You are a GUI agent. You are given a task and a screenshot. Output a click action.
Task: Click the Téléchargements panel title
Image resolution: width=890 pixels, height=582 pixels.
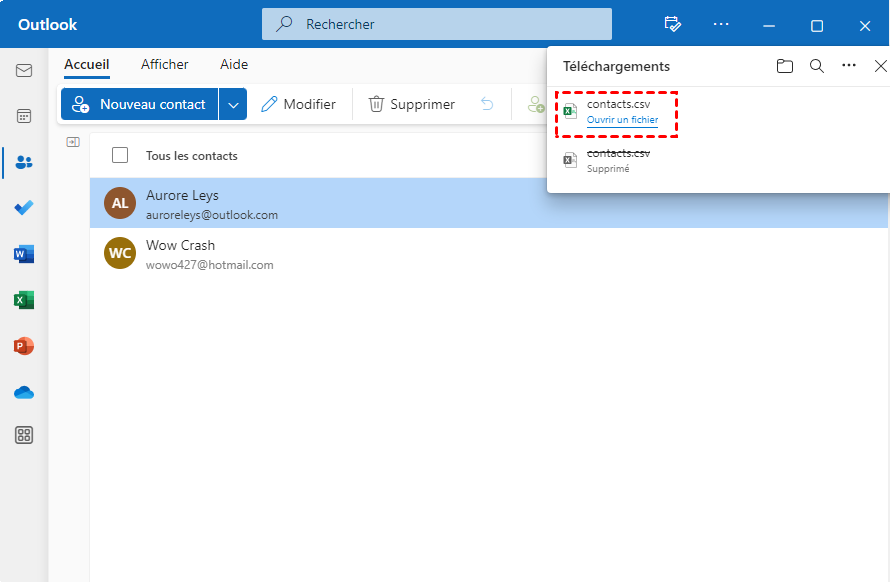616,66
